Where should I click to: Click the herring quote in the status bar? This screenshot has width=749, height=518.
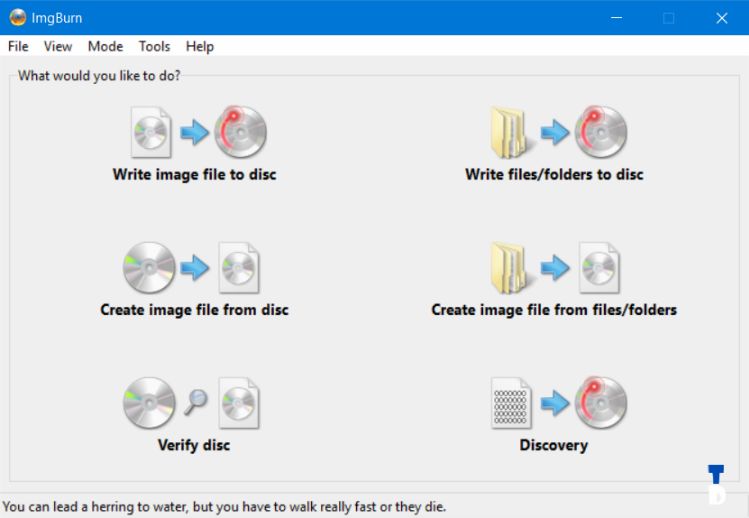224,507
